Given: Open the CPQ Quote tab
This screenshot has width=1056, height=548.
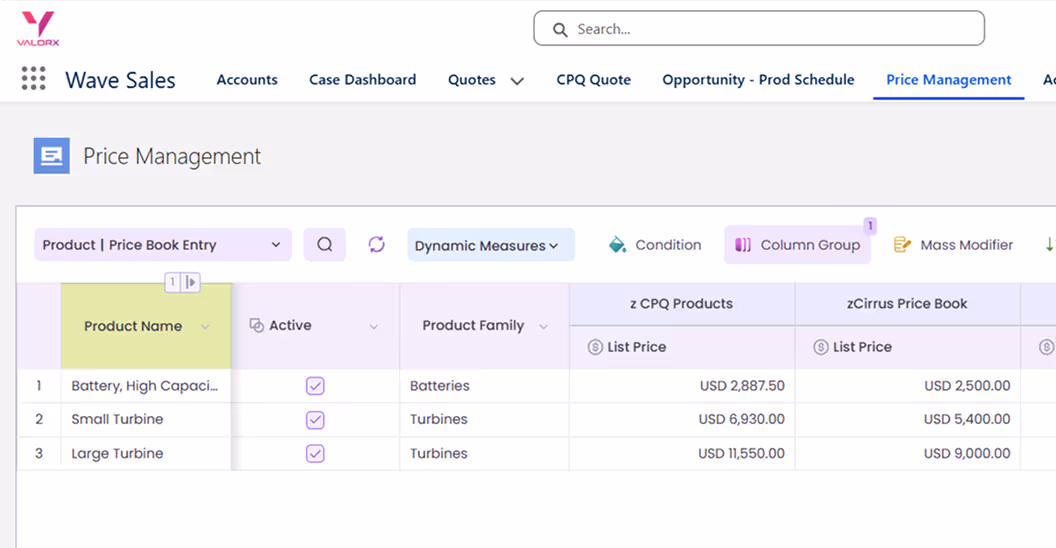Looking at the screenshot, I should point(593,79).
